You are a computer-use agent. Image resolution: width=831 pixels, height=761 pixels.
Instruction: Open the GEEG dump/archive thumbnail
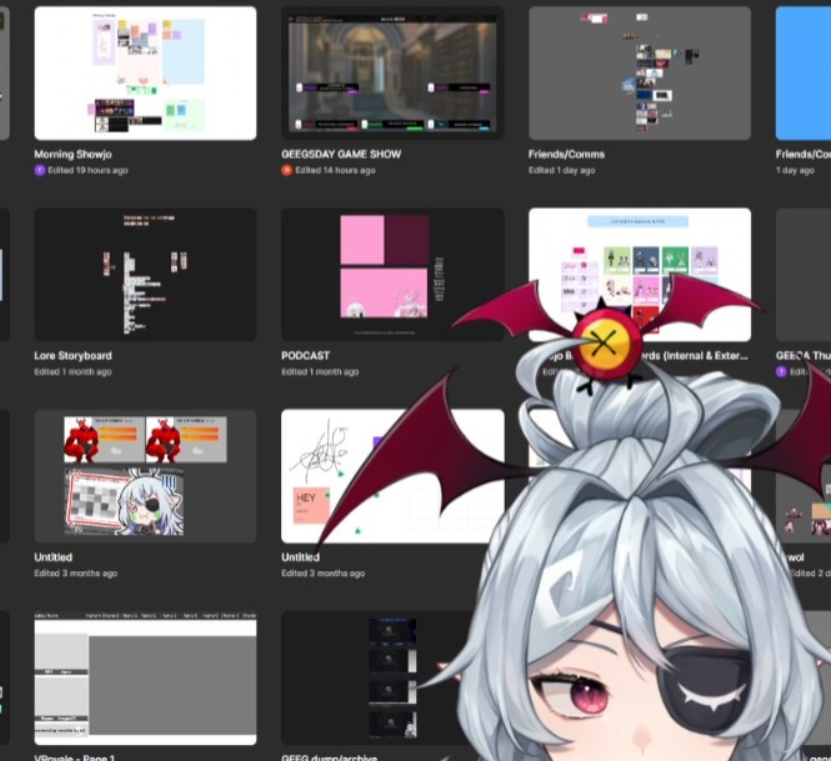click(376, 678)
